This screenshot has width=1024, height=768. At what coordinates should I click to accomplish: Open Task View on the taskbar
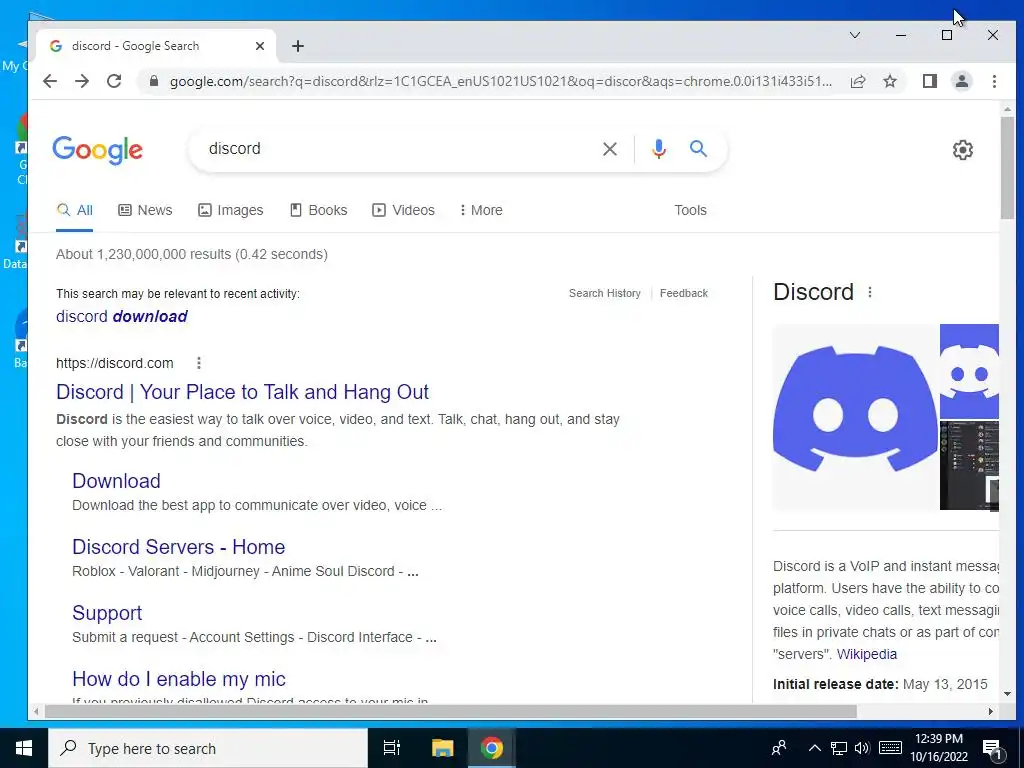click(x=392, y=748)
